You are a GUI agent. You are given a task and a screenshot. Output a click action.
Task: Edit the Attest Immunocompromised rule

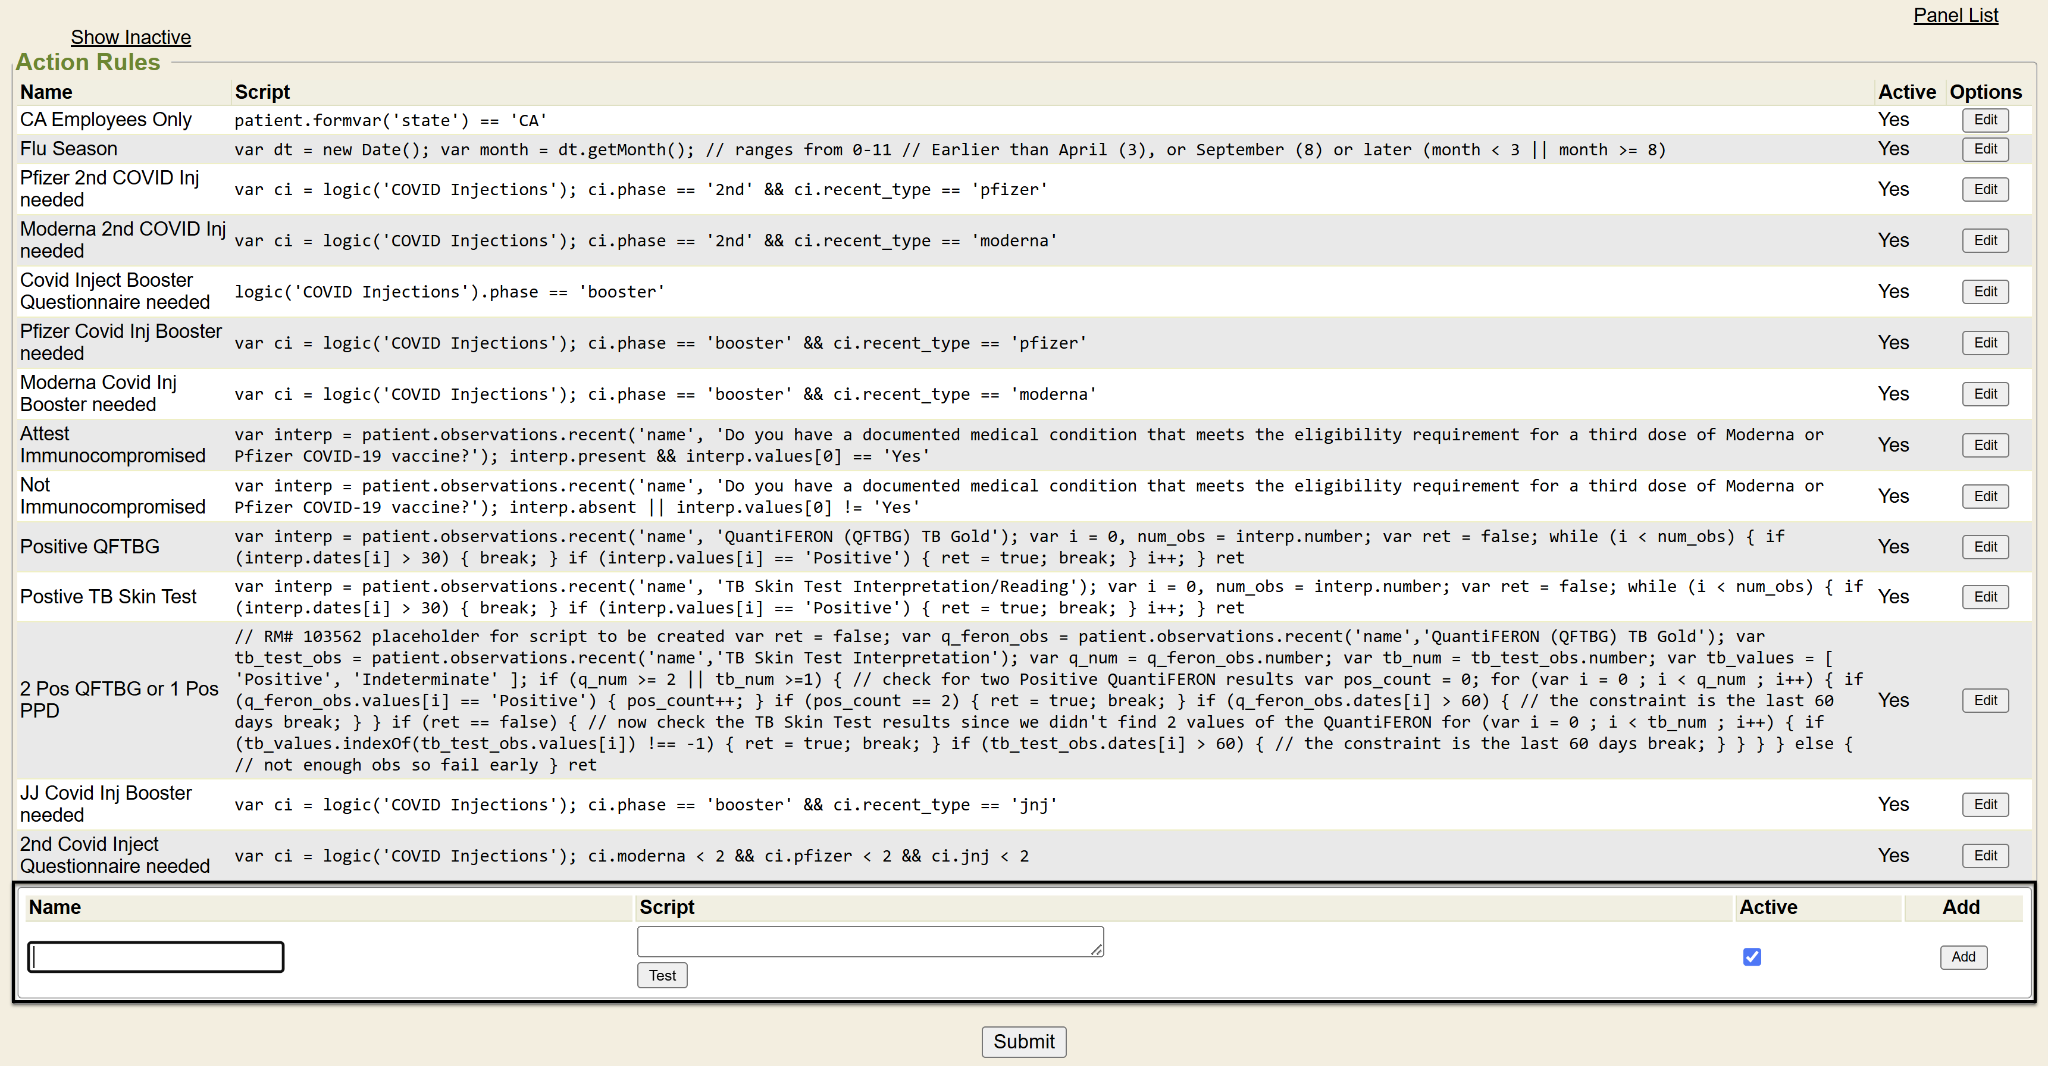tap(1984, 445)
